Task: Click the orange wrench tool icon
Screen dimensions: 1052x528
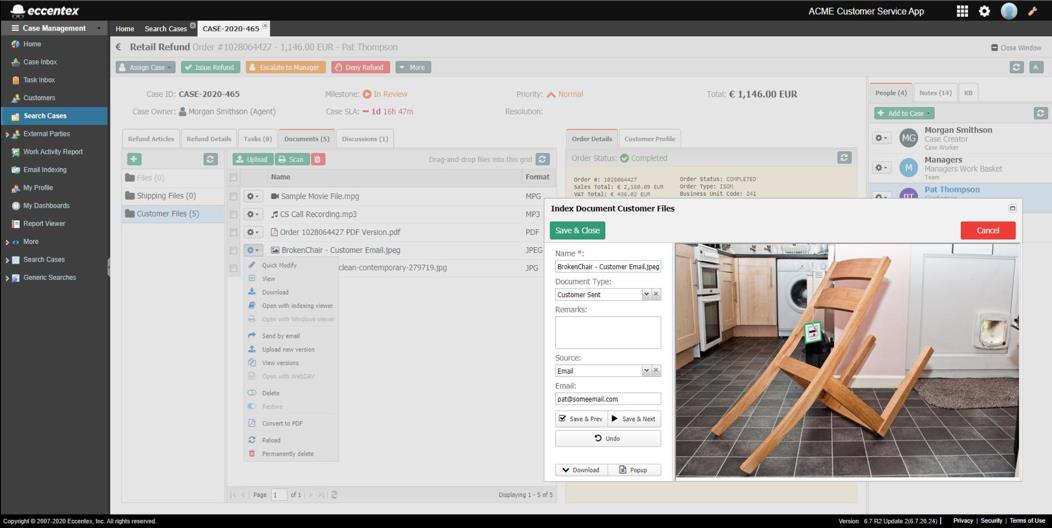Action: [1033, 11]
